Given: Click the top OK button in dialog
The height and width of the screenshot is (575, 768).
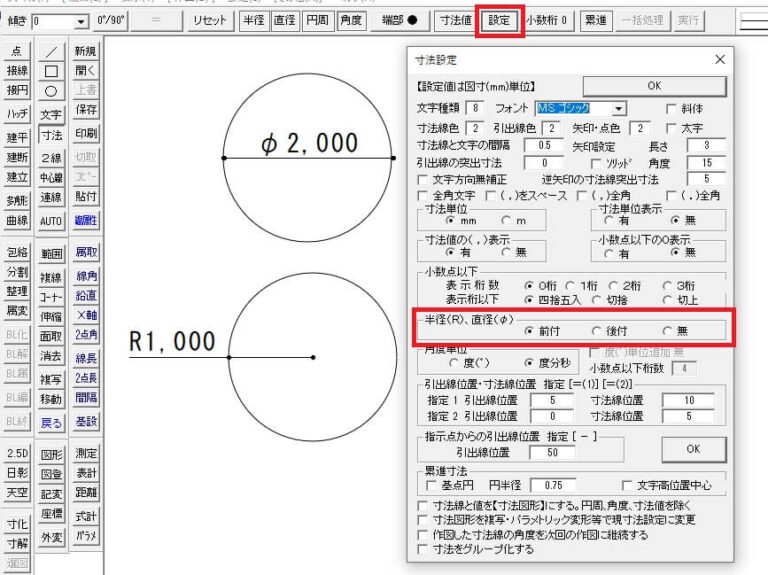Looking at the screenshot, I should [653, 86].
